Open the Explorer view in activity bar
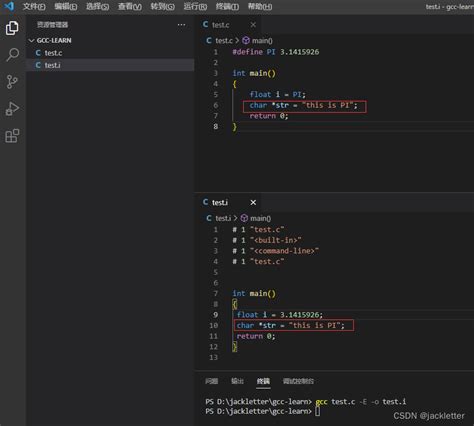The image size is (474, 426). pos(12,28)
